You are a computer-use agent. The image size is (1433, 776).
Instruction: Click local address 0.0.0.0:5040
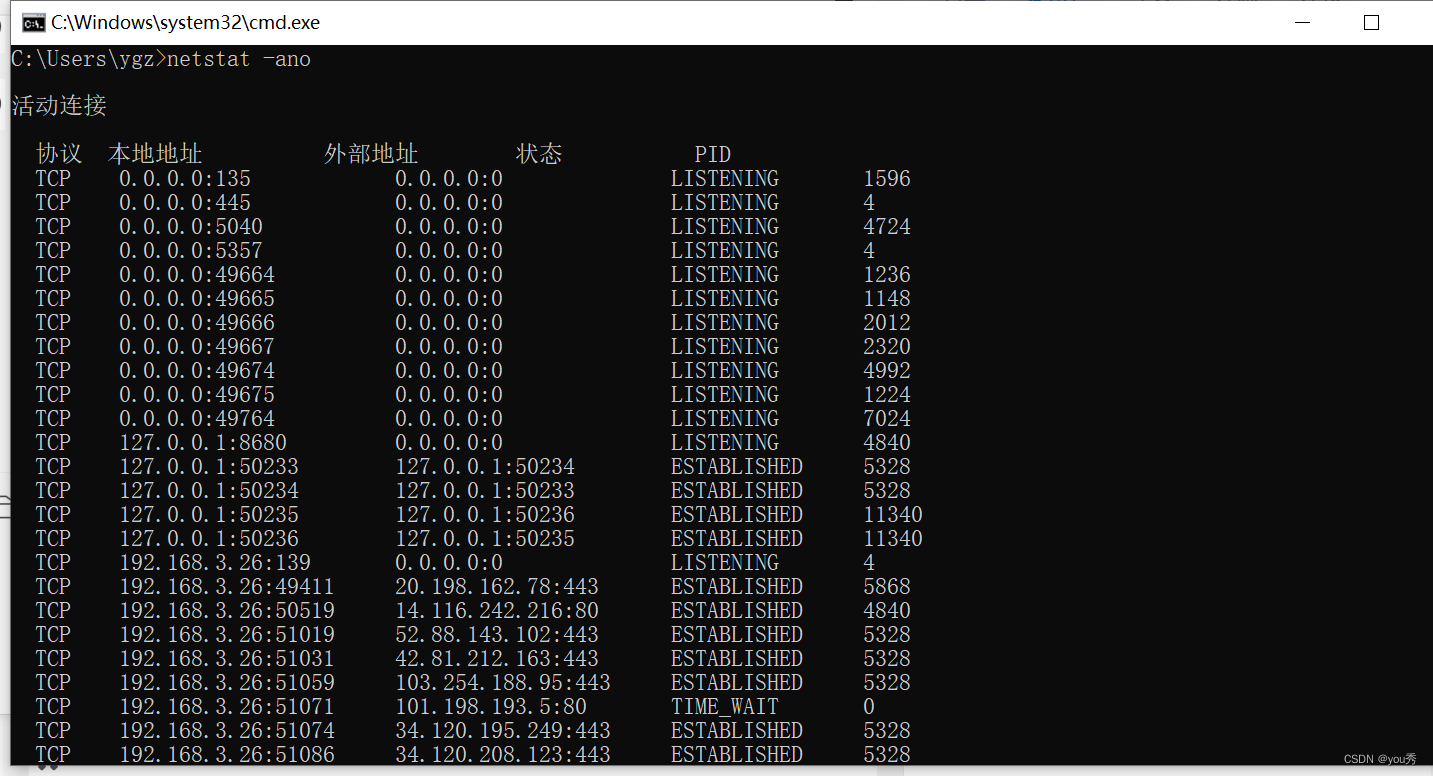coord(191,227)
